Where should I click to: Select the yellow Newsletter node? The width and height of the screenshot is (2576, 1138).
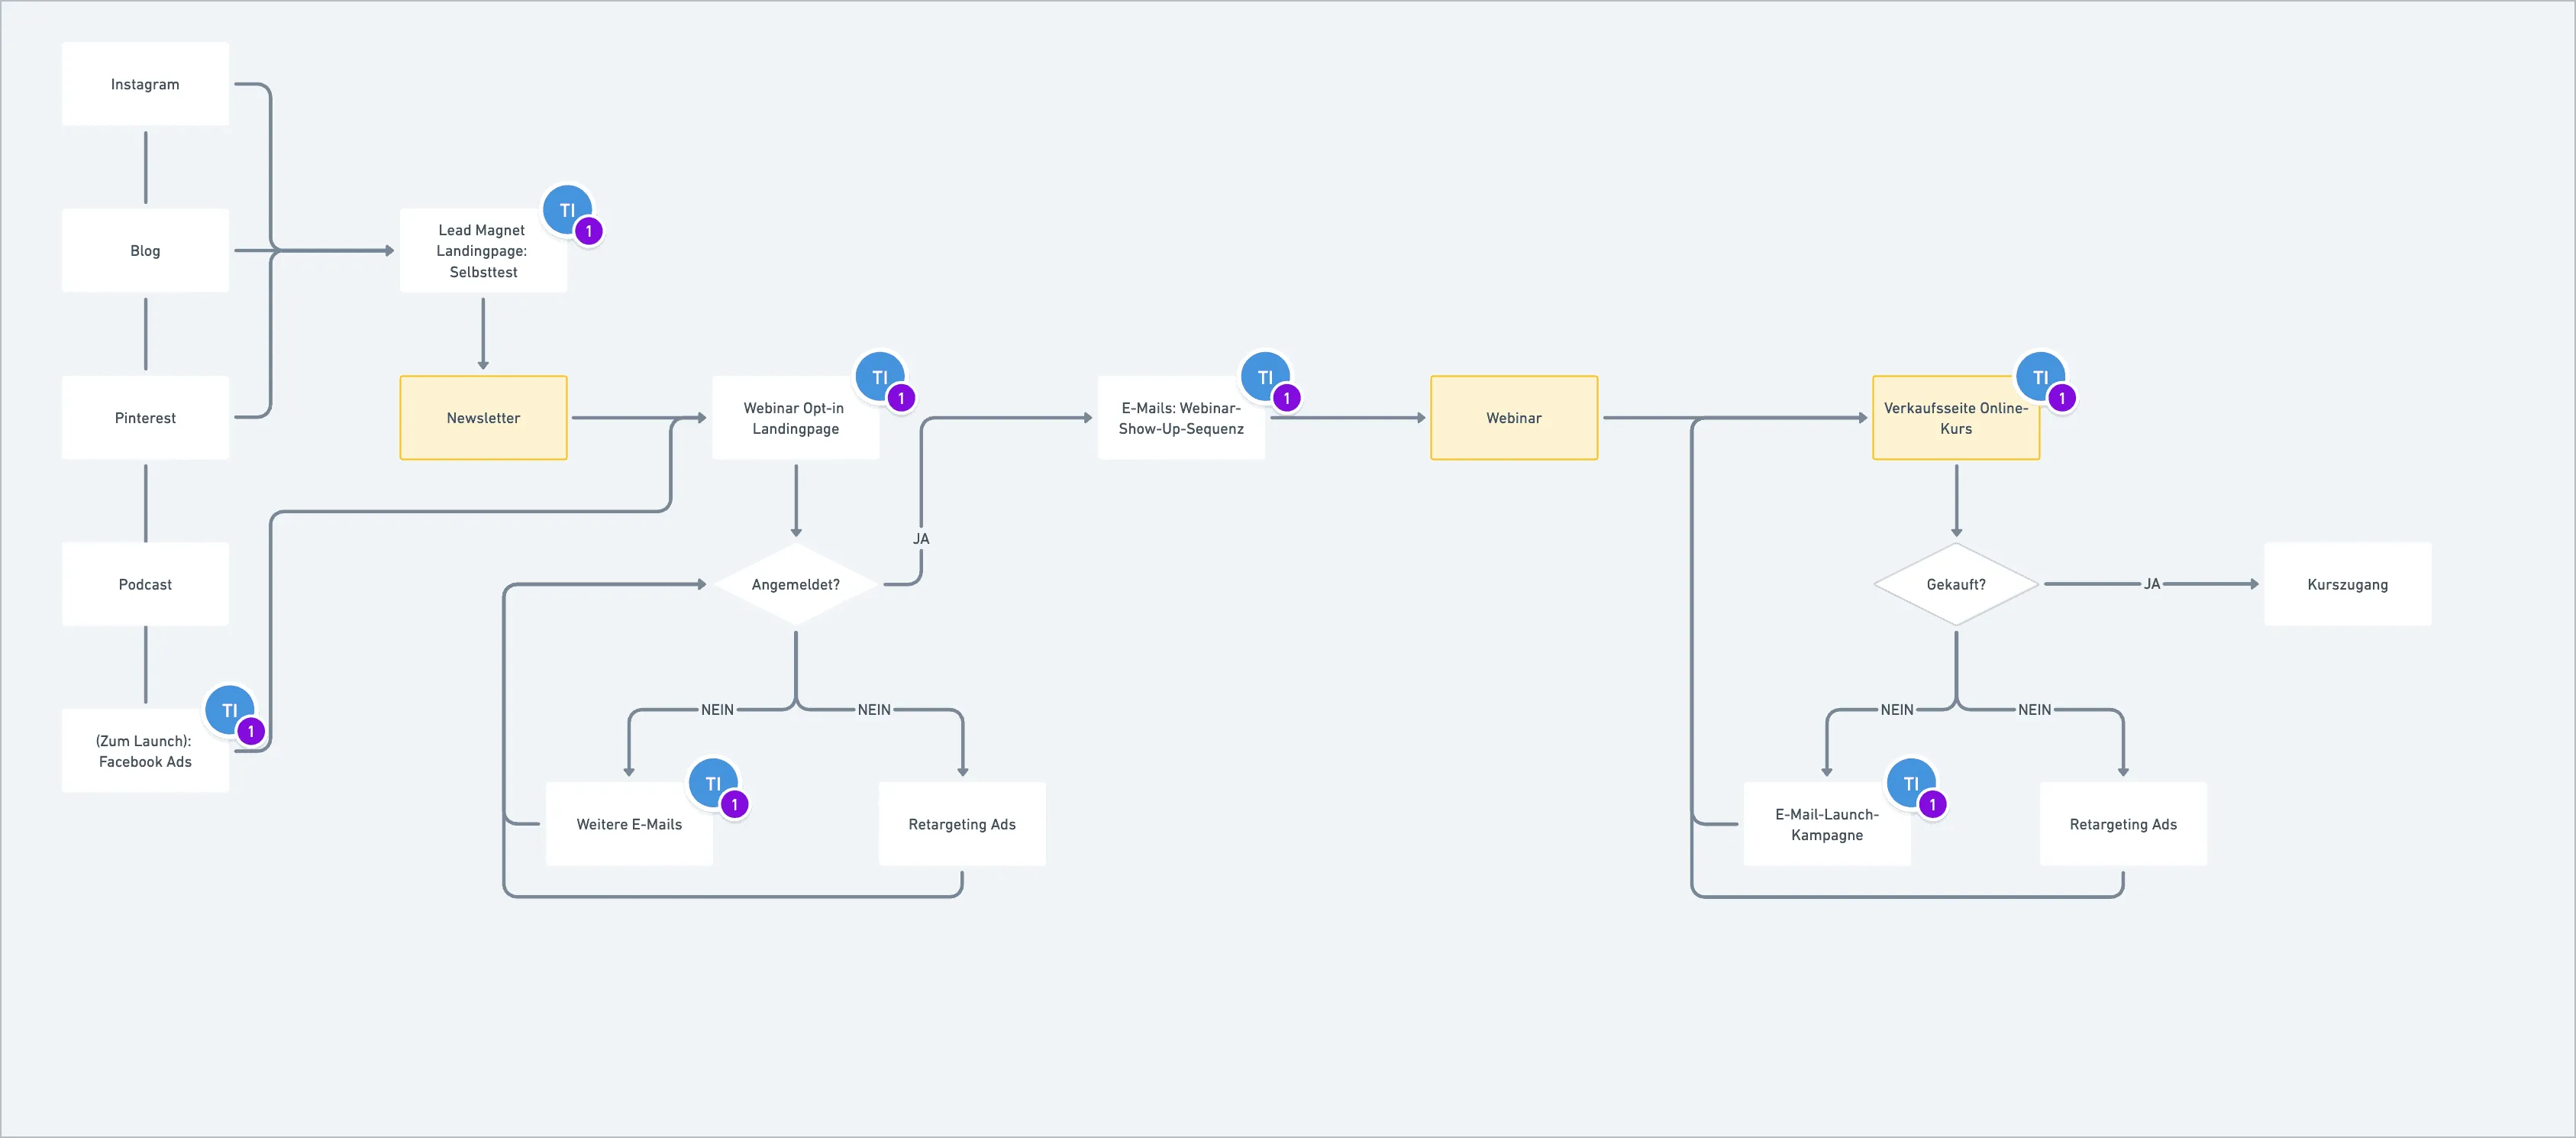click(483, 418)
